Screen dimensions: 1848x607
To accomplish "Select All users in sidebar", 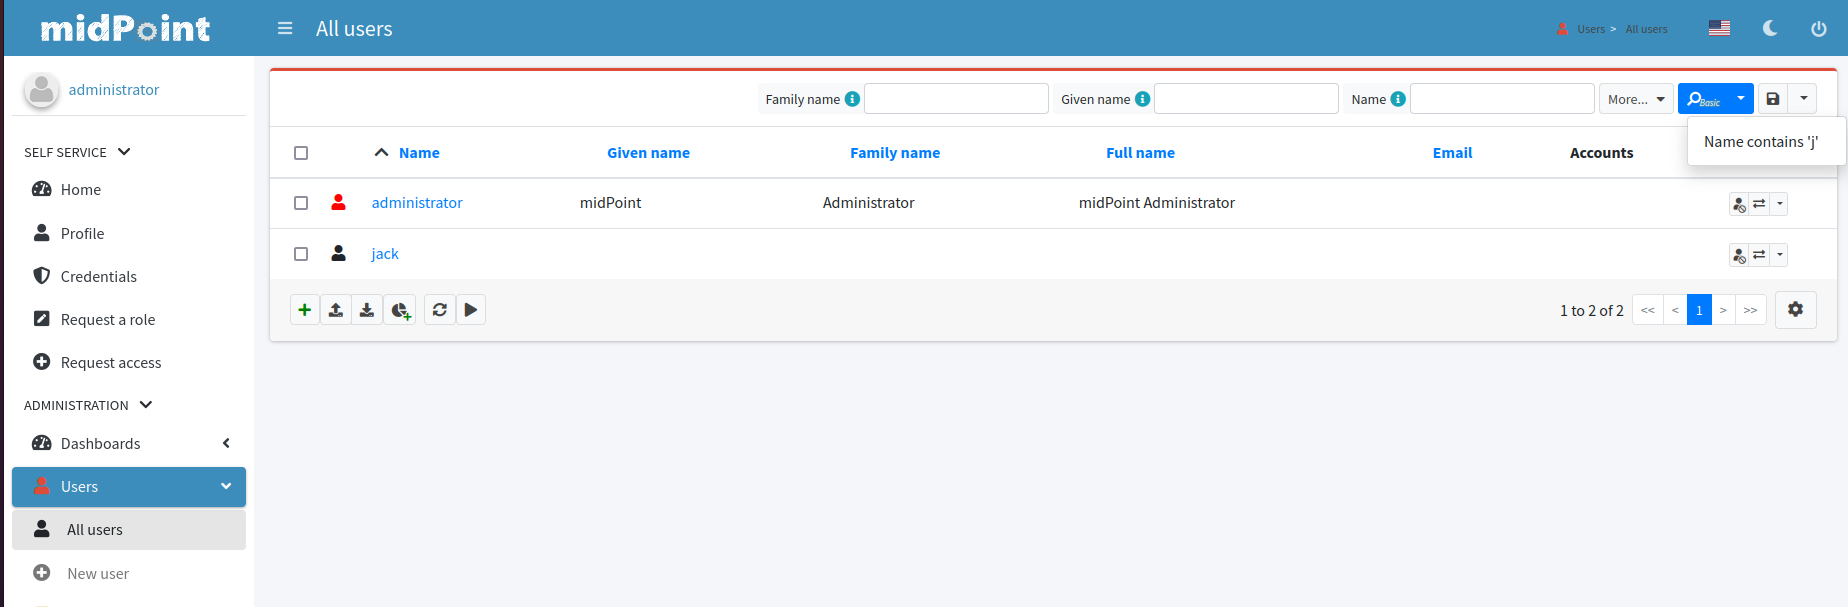I will point(129,530).
